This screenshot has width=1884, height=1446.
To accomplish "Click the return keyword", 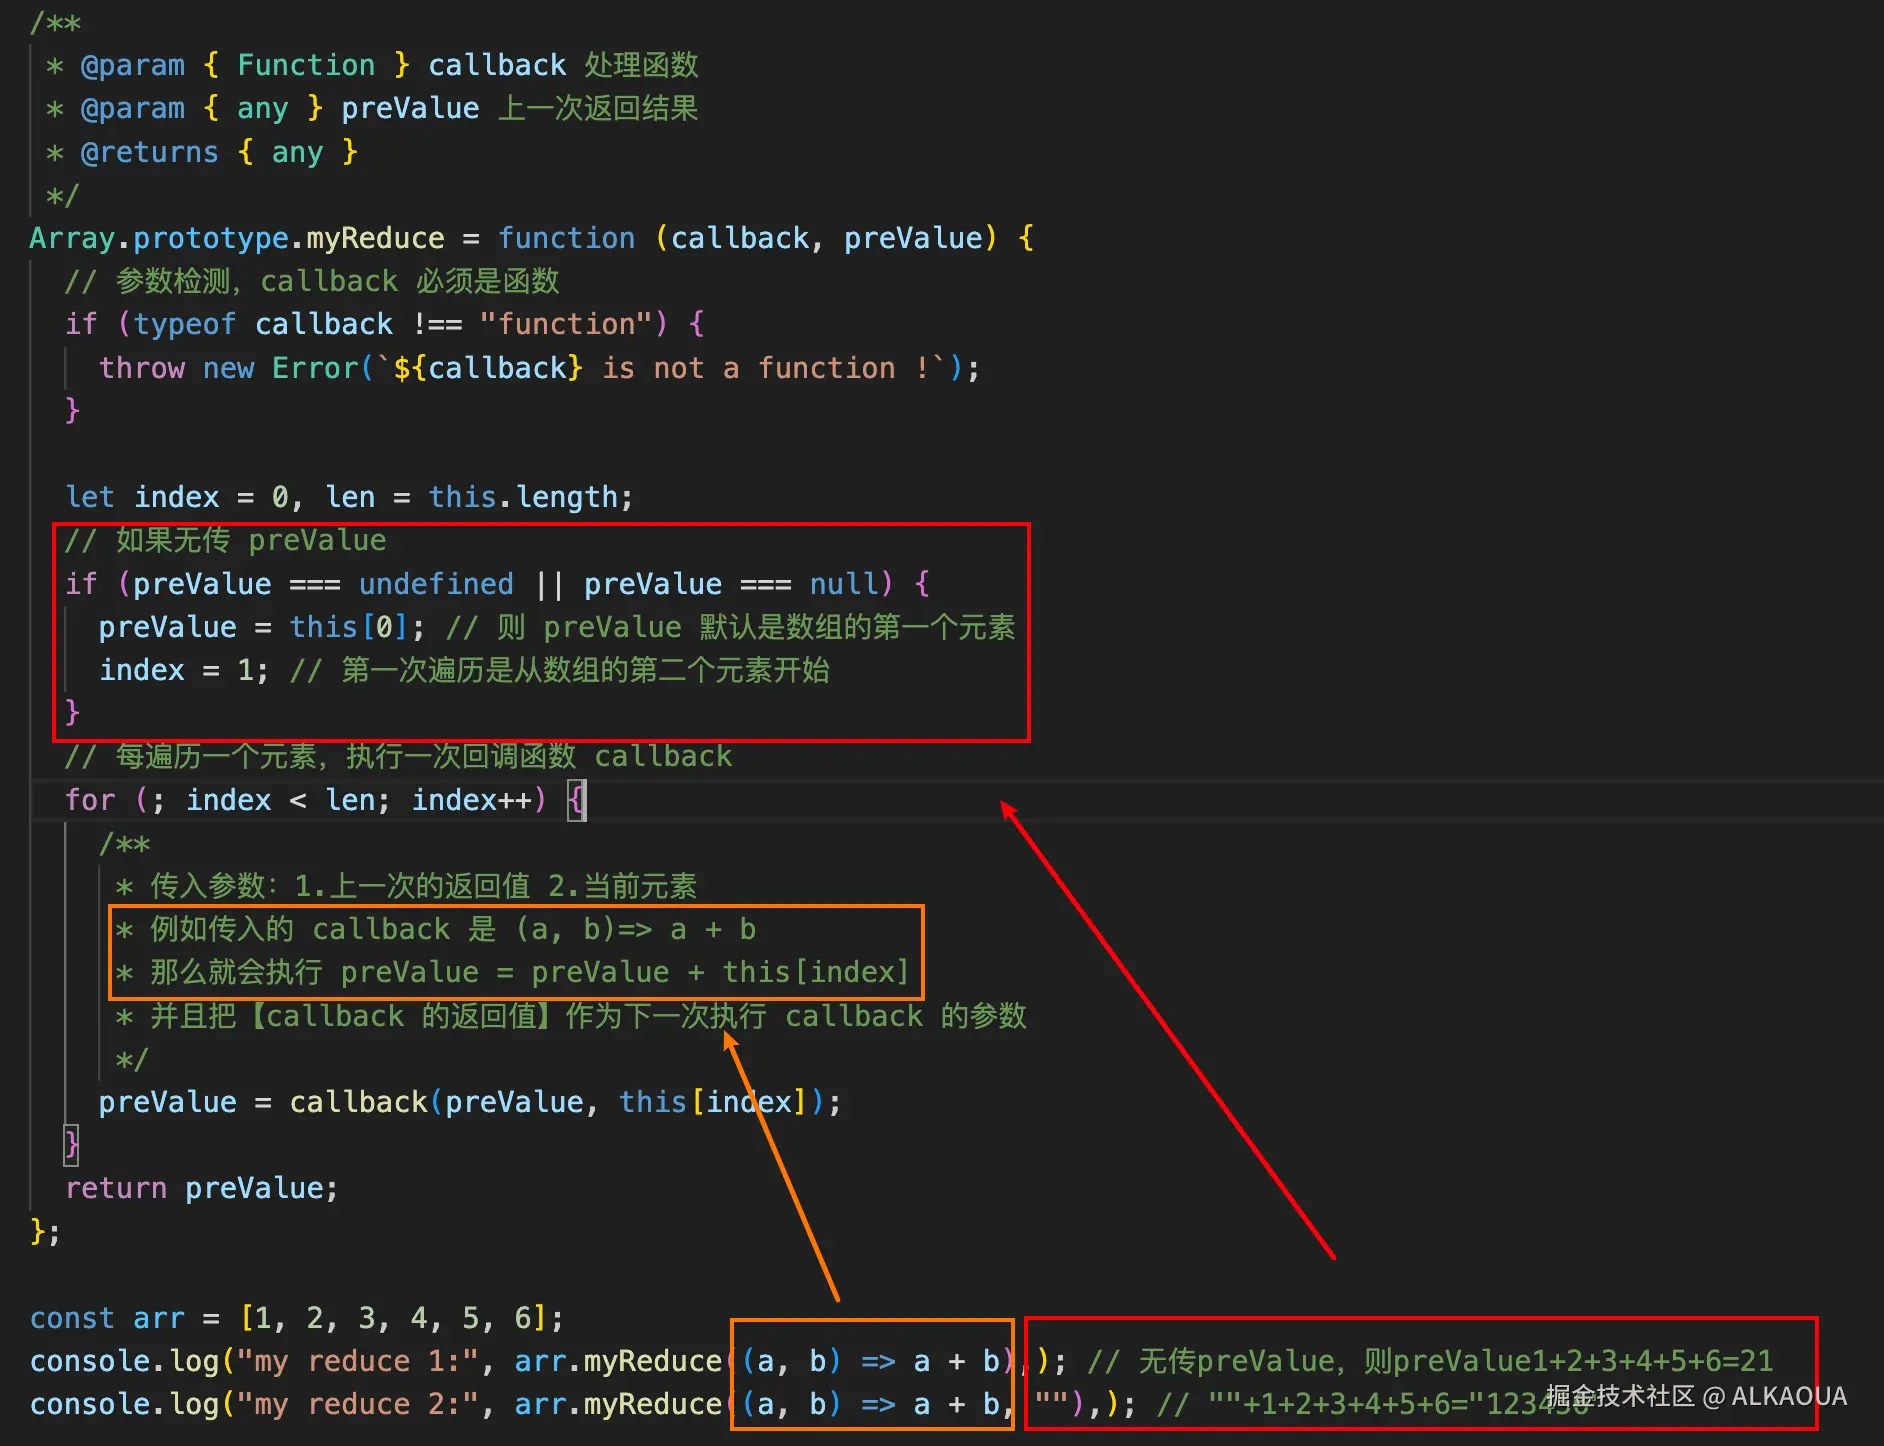I will [116, 1188].
